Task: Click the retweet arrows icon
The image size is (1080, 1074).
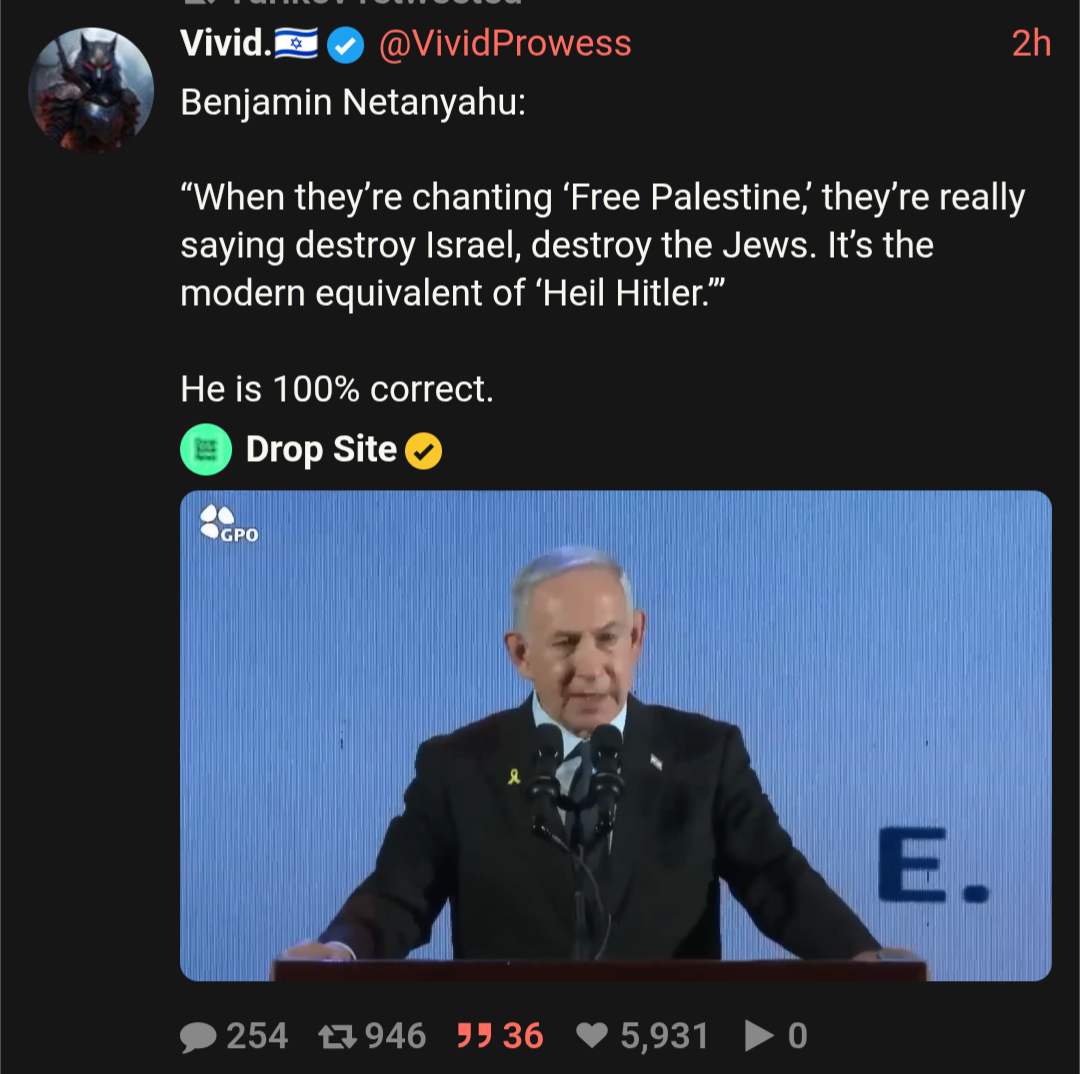Action: tap(336, 1036)
